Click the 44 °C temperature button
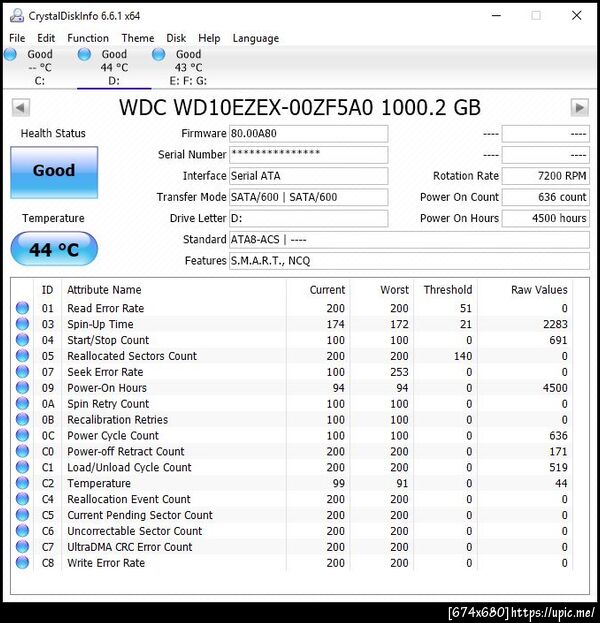Viewport: 600px width, 623px height. [54, 249]
